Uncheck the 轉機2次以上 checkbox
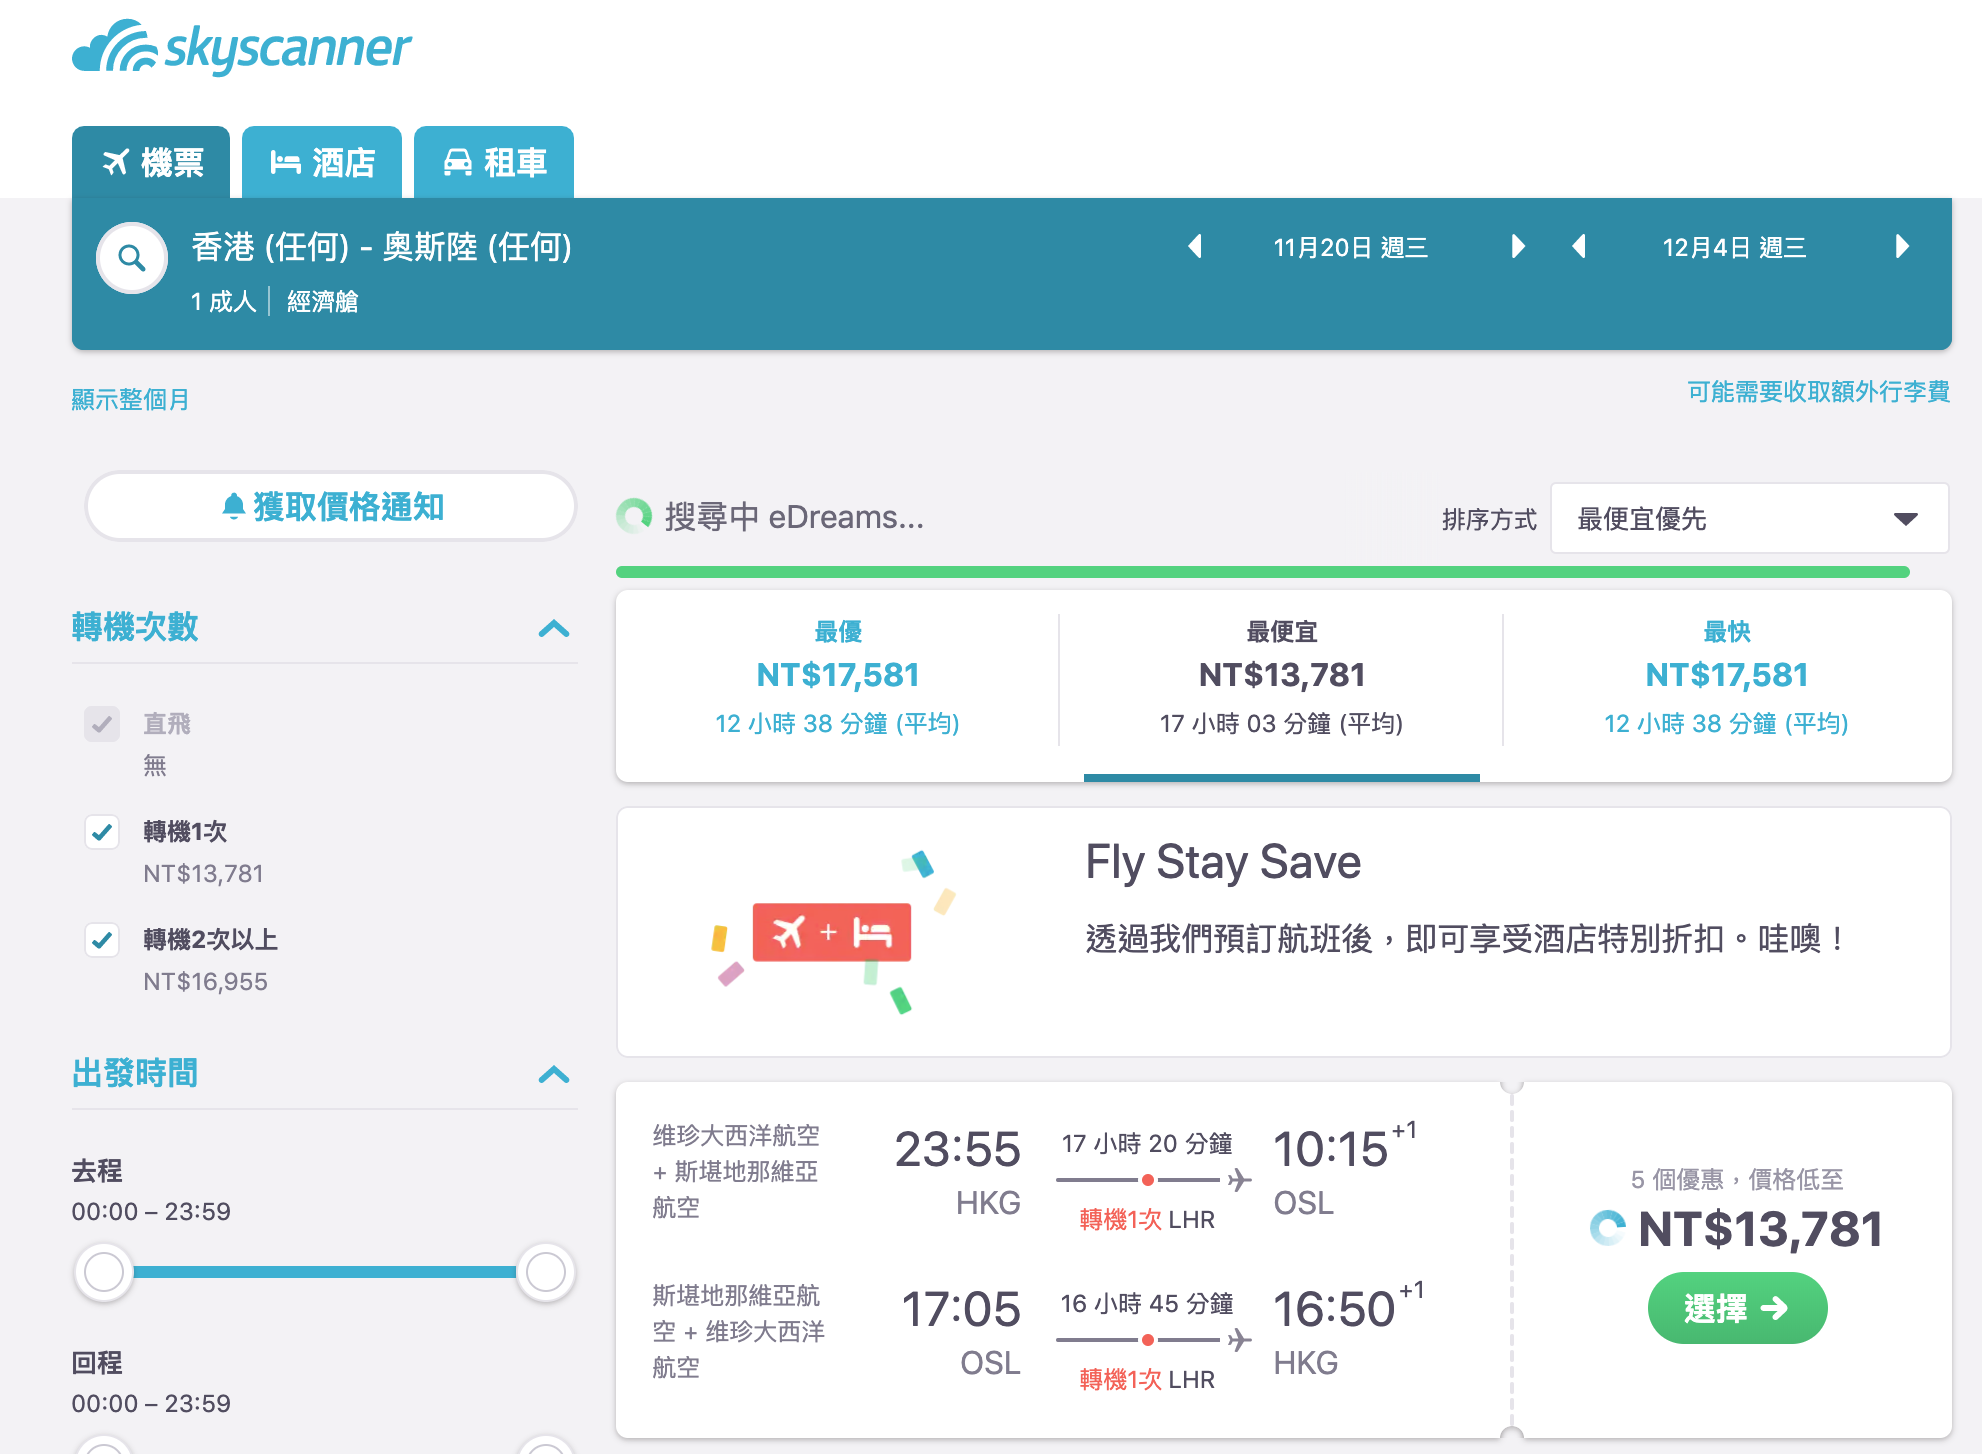 coord(102,941)
